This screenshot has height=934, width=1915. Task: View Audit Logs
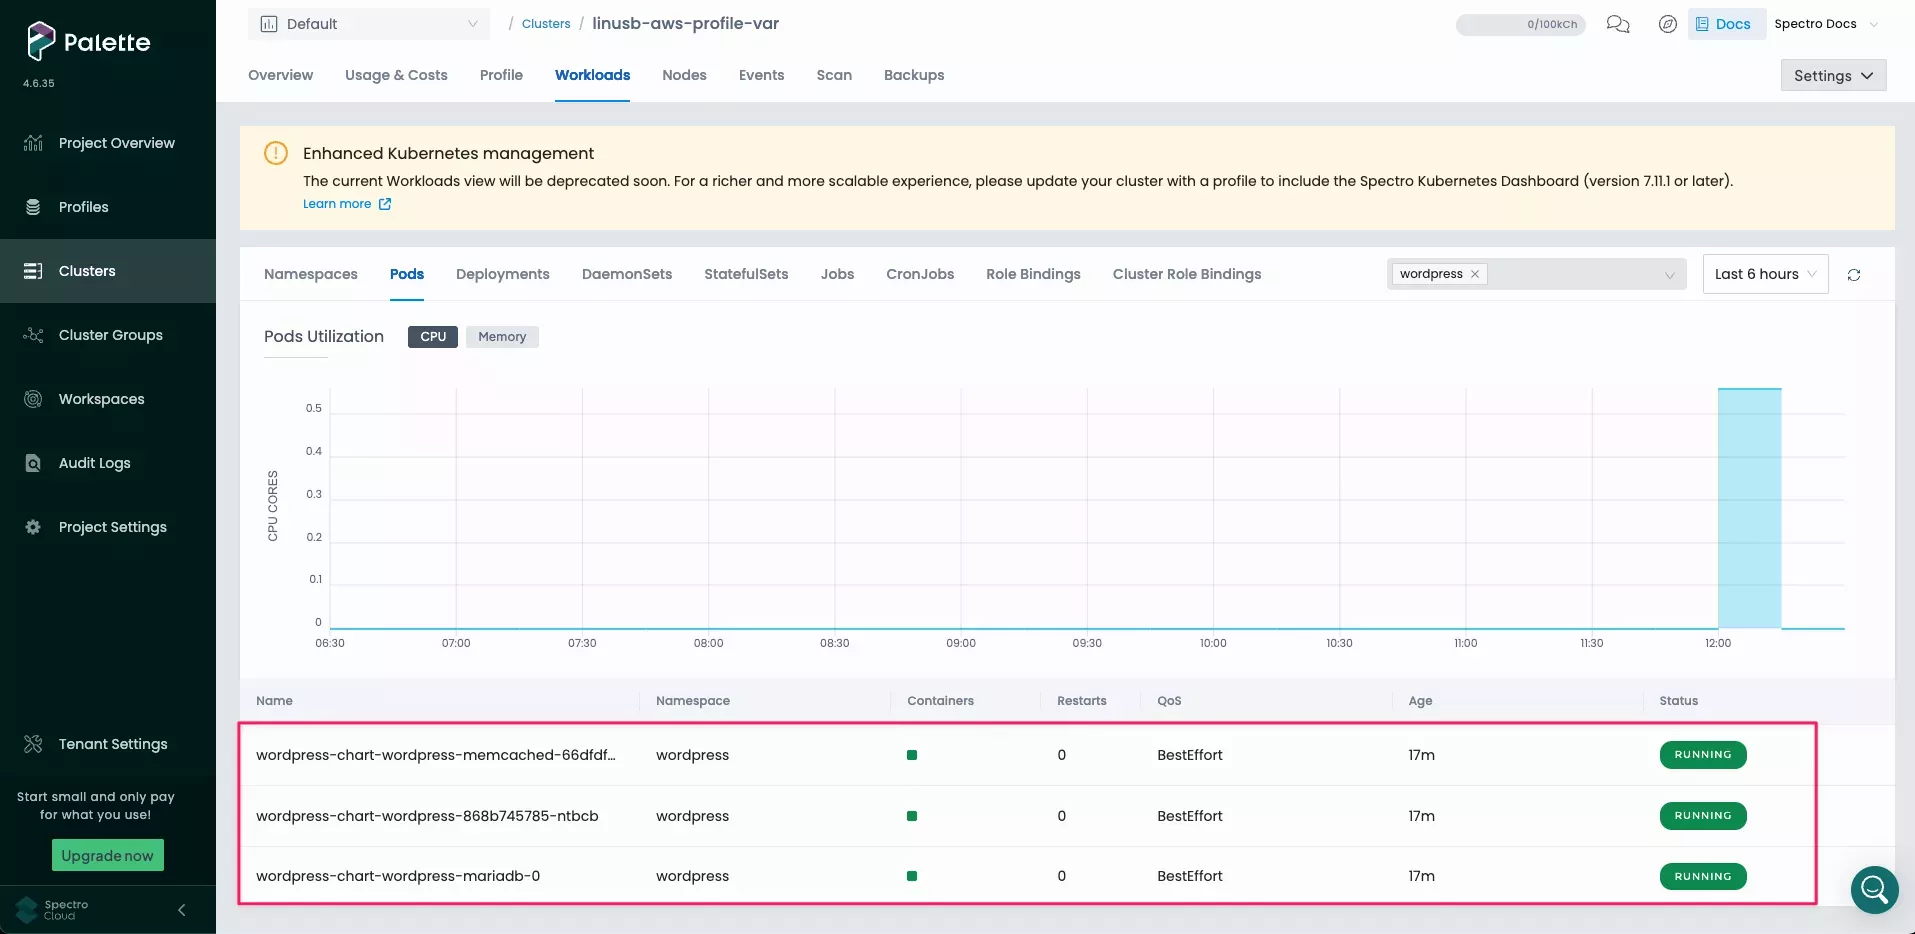(94, 462)
